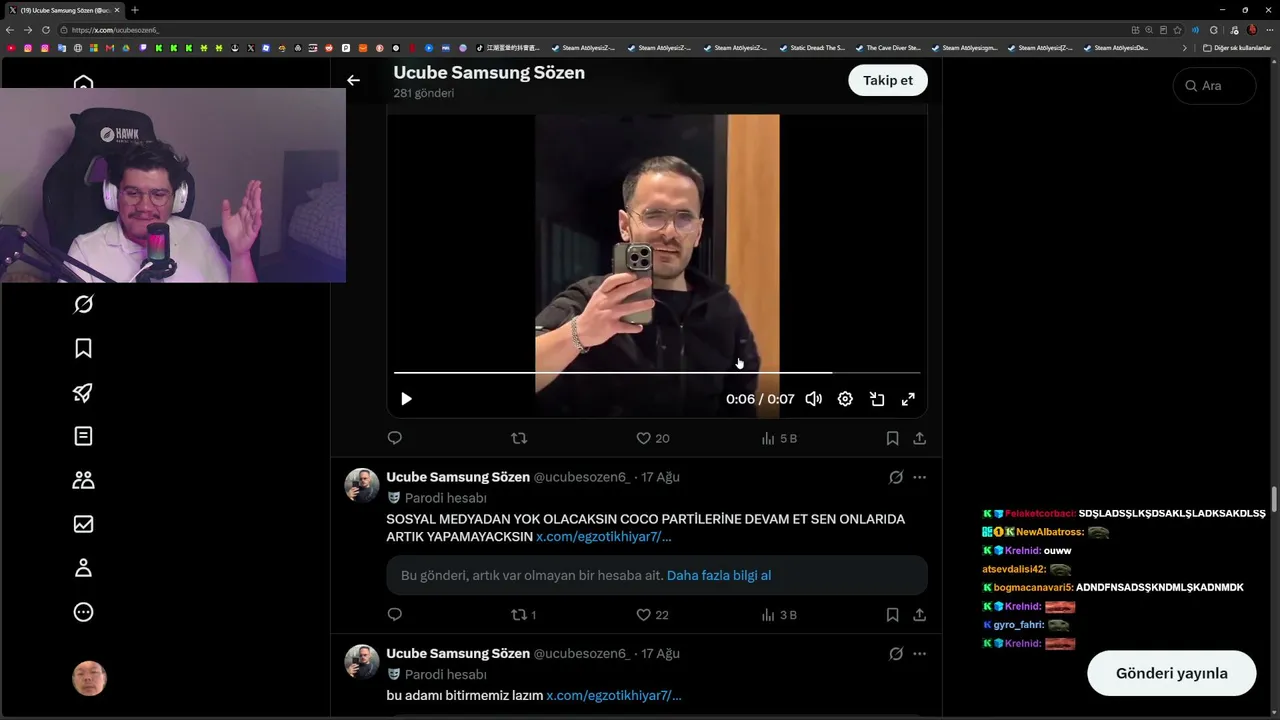This screenshot has height=720, width=1280.
Task: Like the video post with 20 likes
Action: [x=653, y=438]
